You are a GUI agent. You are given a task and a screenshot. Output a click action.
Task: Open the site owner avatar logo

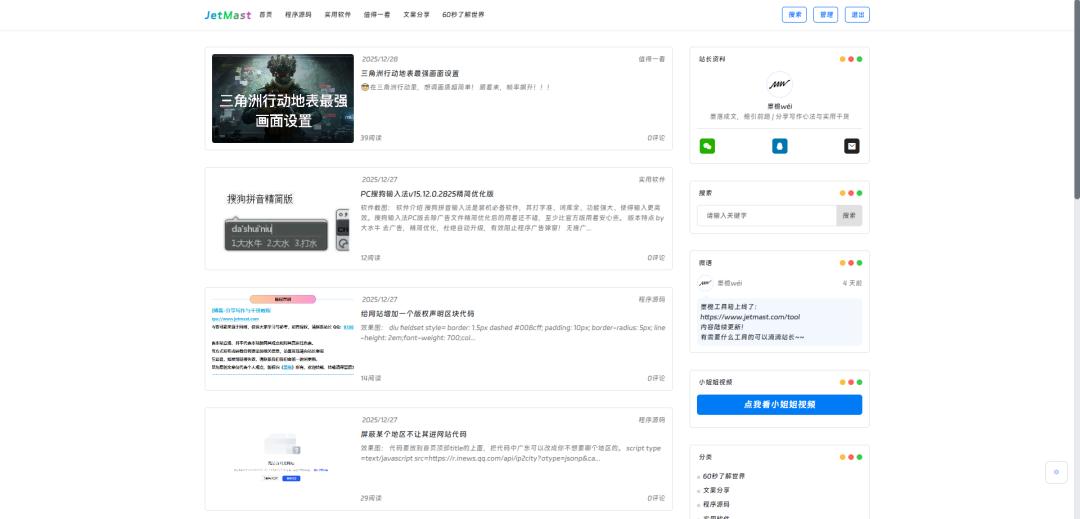click(779, 85)
